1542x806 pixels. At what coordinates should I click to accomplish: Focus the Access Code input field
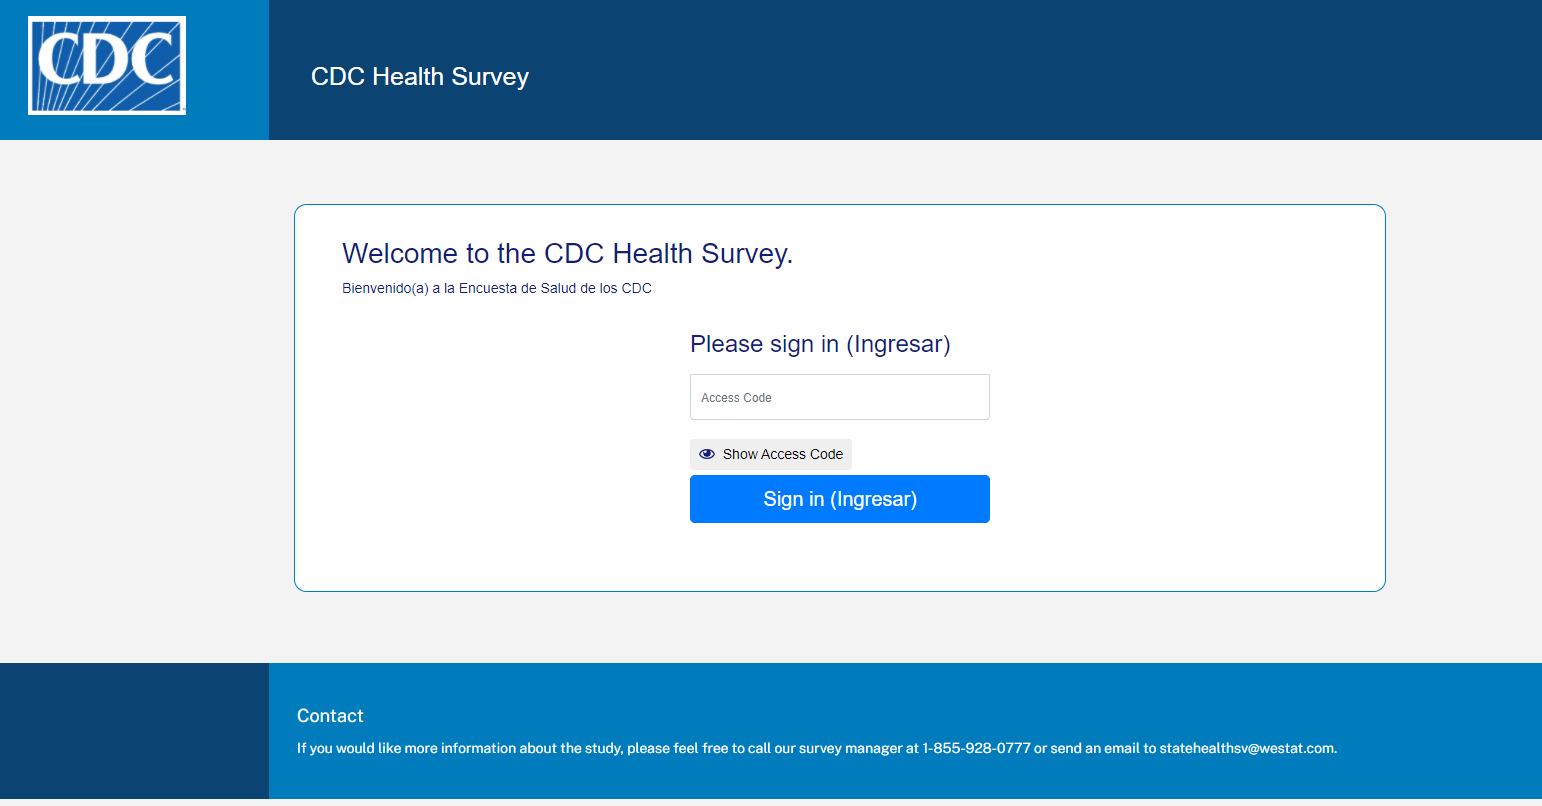pos(839,397)
